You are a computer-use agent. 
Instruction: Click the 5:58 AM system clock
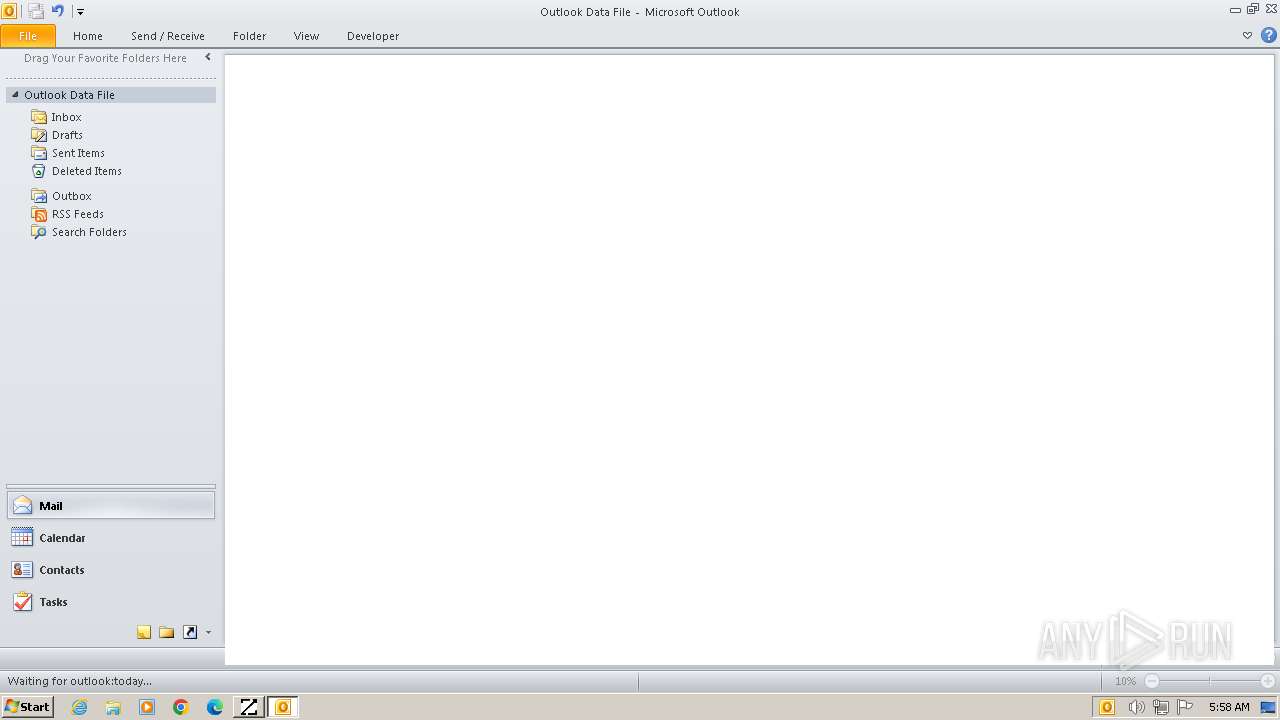click(1229, 707)
